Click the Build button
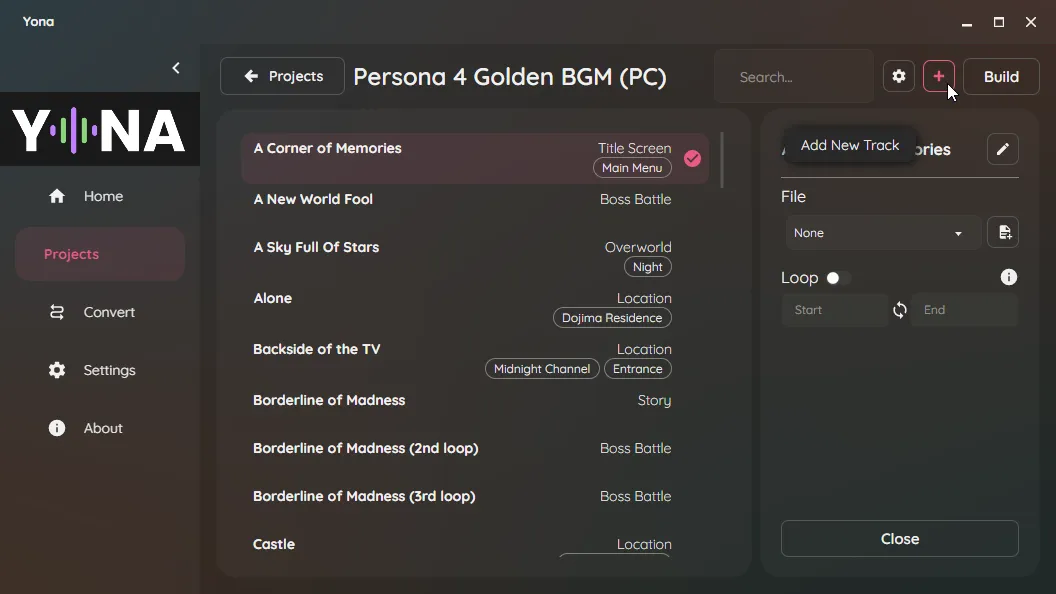The width and height of the screenshot is (1056, 594). tap(1001, 77)
